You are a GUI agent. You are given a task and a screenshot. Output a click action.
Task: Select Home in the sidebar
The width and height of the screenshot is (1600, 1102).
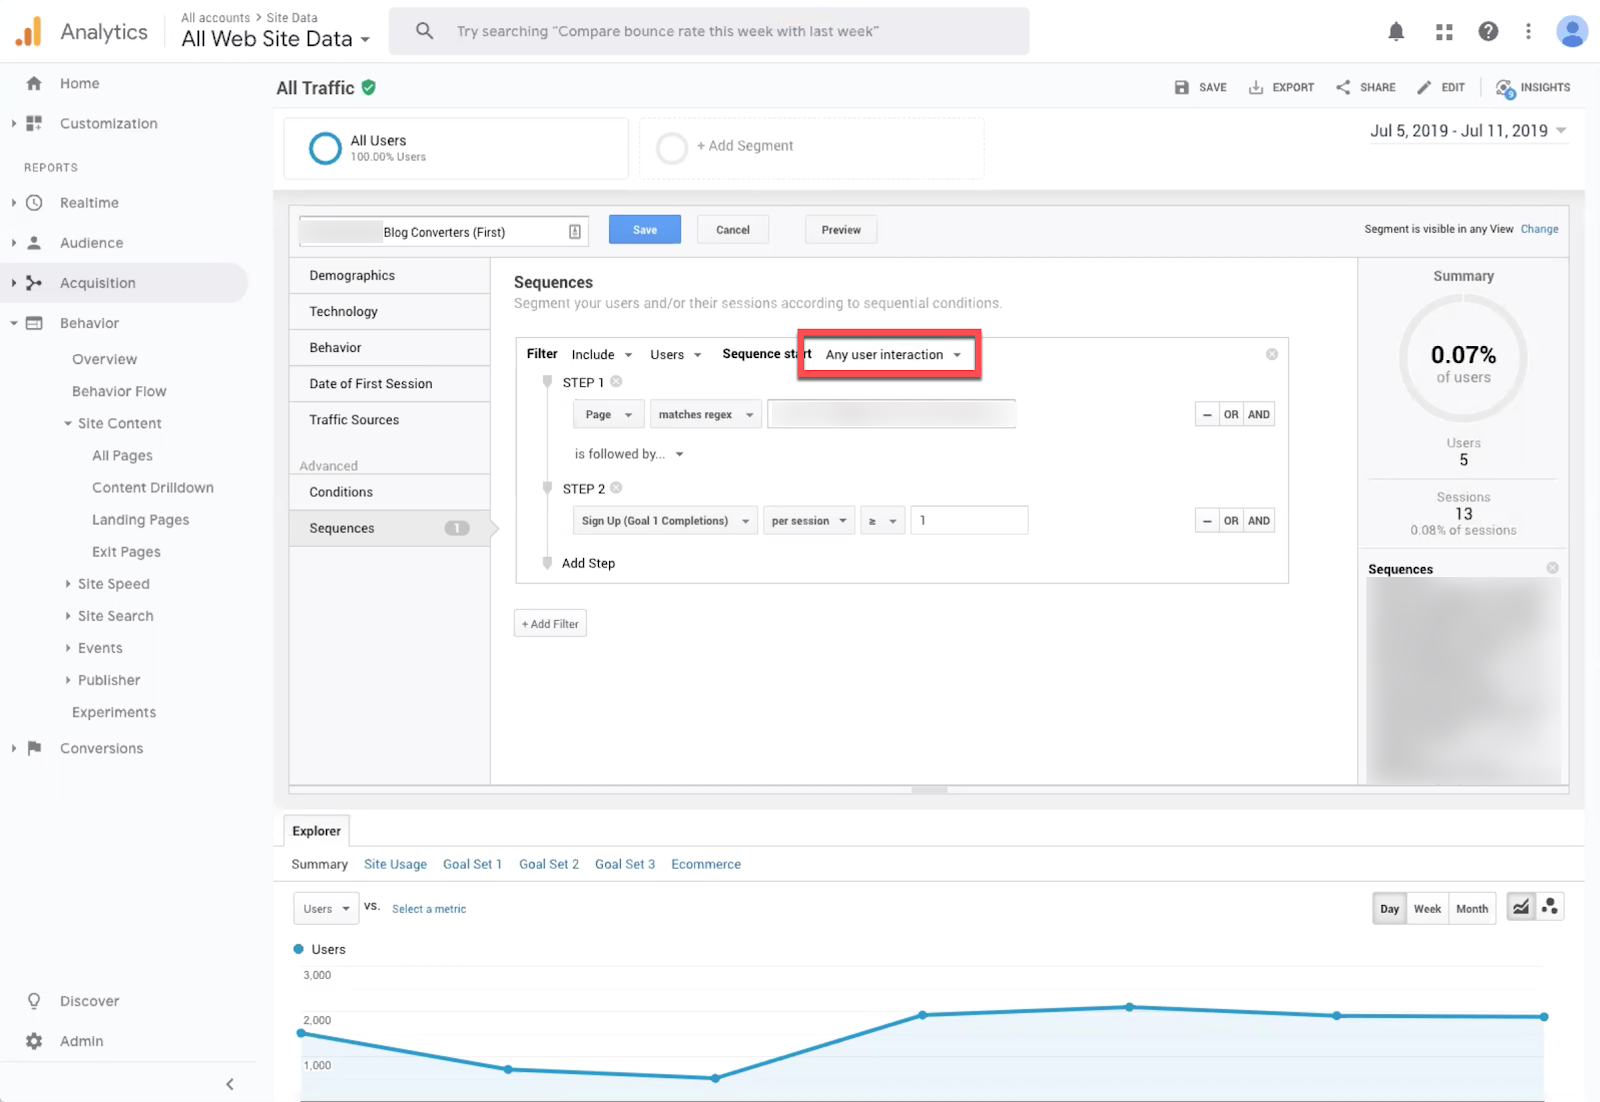(80, 83)
